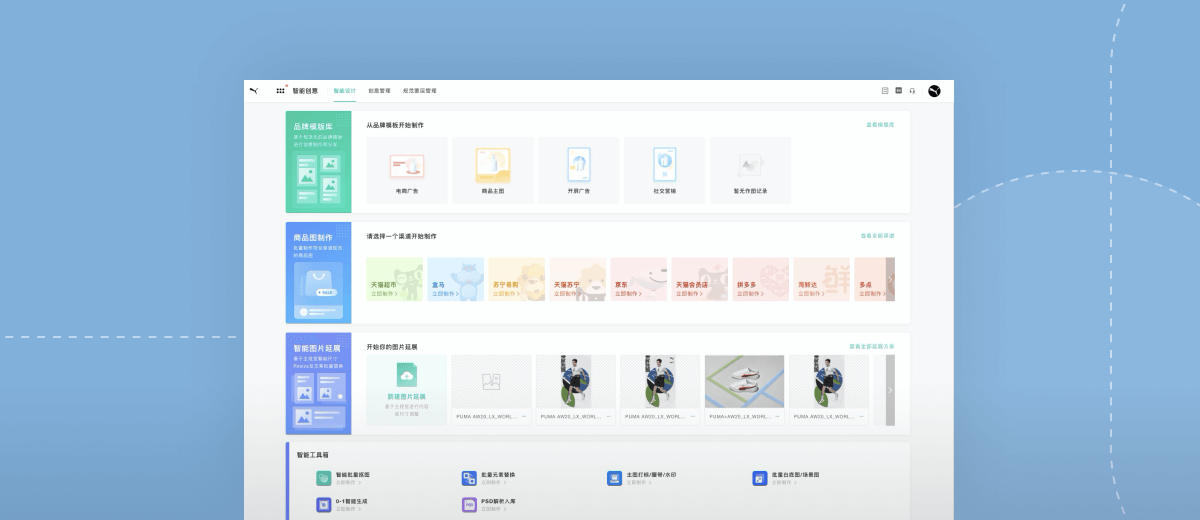
Task: Show more image extensions with right arrow
Action: pos(890,390)
